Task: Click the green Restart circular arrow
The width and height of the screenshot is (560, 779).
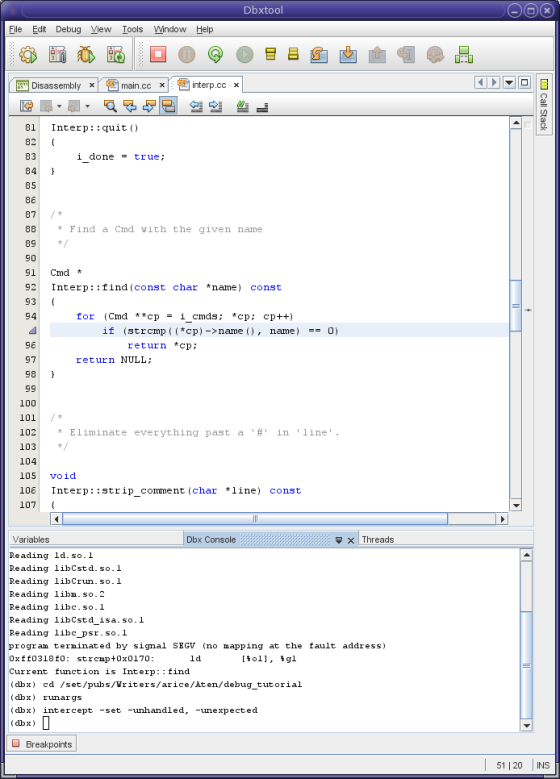Action: [x=216, y=54]
